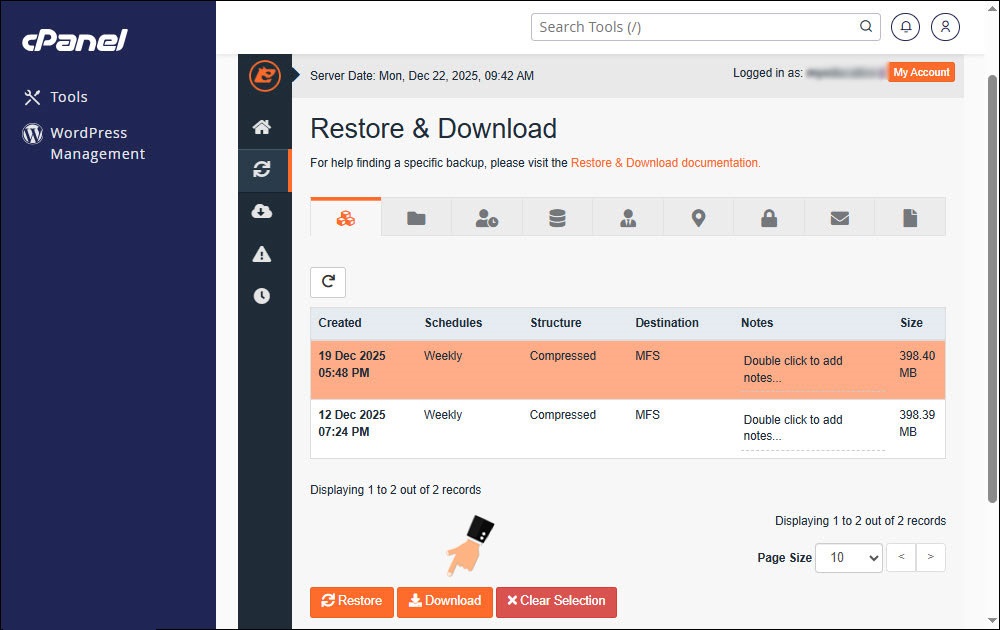Click the notifications bell icon
The image size is (1000, 630).
(906, 27)
